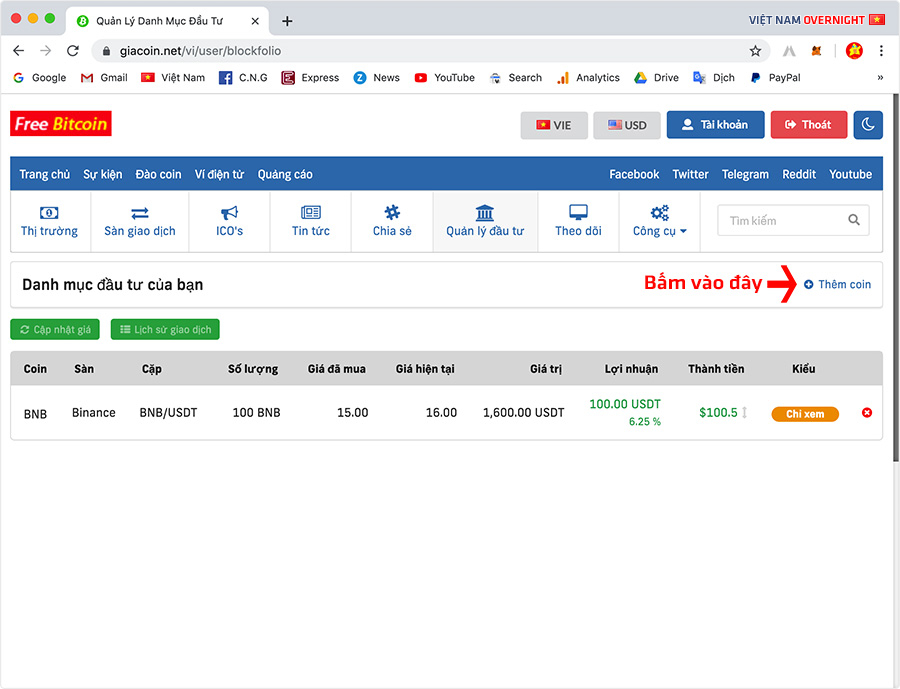This screenshot has width=900, height=689.
Task: Switch language using the VIE button
Action: 554,125
